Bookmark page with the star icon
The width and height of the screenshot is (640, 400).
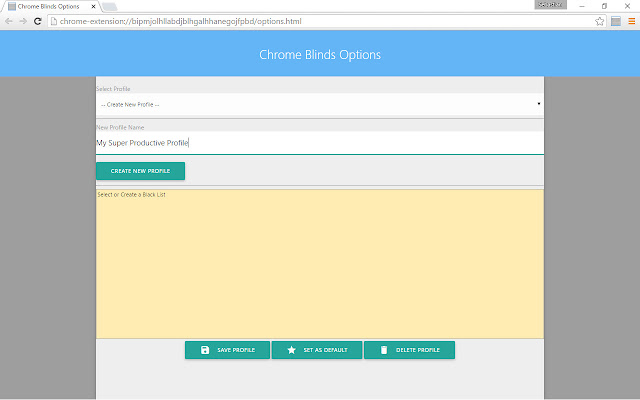pyautogui.click(x=599, y=21)
